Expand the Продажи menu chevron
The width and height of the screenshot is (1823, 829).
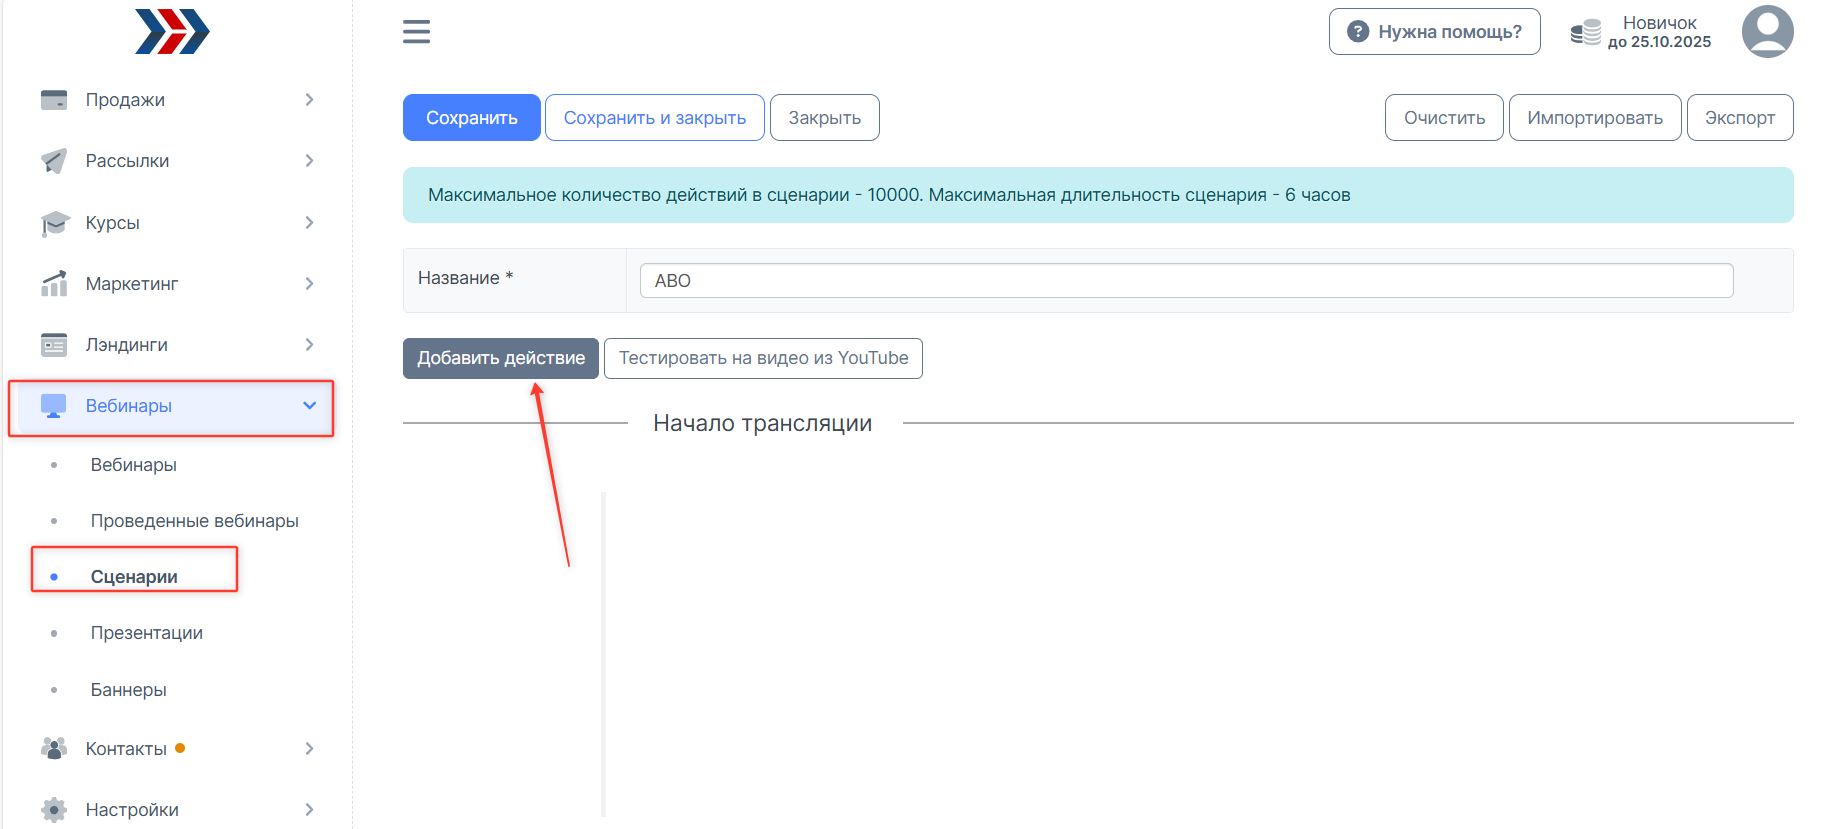pos(309,100)
